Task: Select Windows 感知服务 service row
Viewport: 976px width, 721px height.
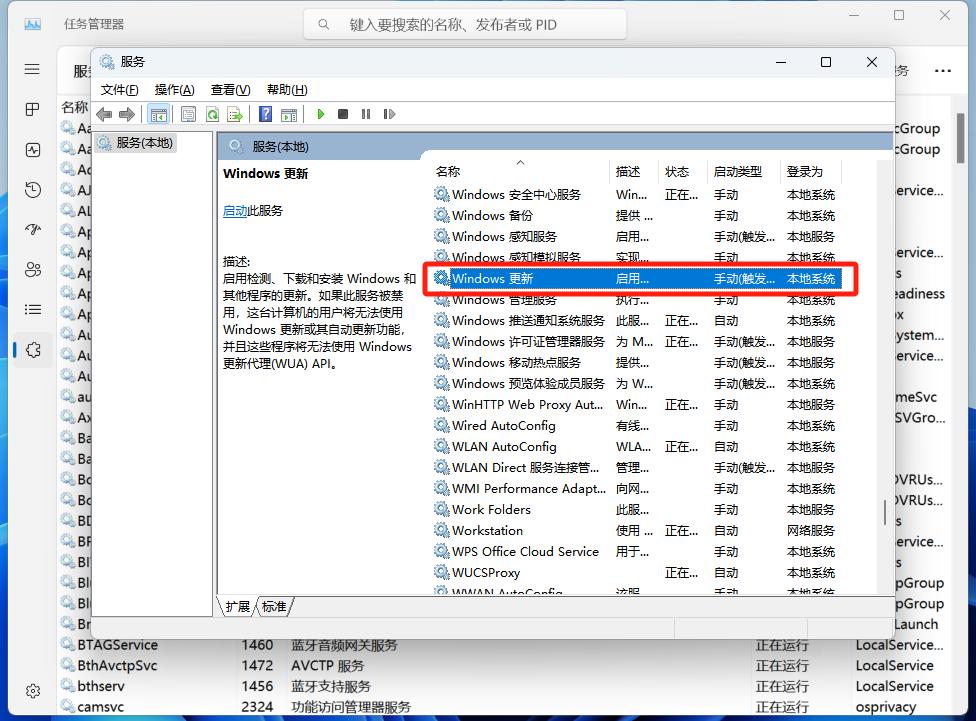Action: point(636,237)
